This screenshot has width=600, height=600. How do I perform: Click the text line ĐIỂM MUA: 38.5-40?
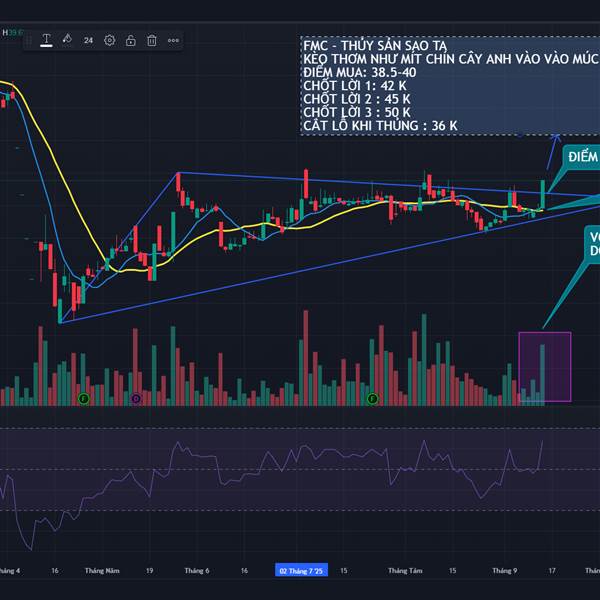pyautogui.click(x=360, y=72)
